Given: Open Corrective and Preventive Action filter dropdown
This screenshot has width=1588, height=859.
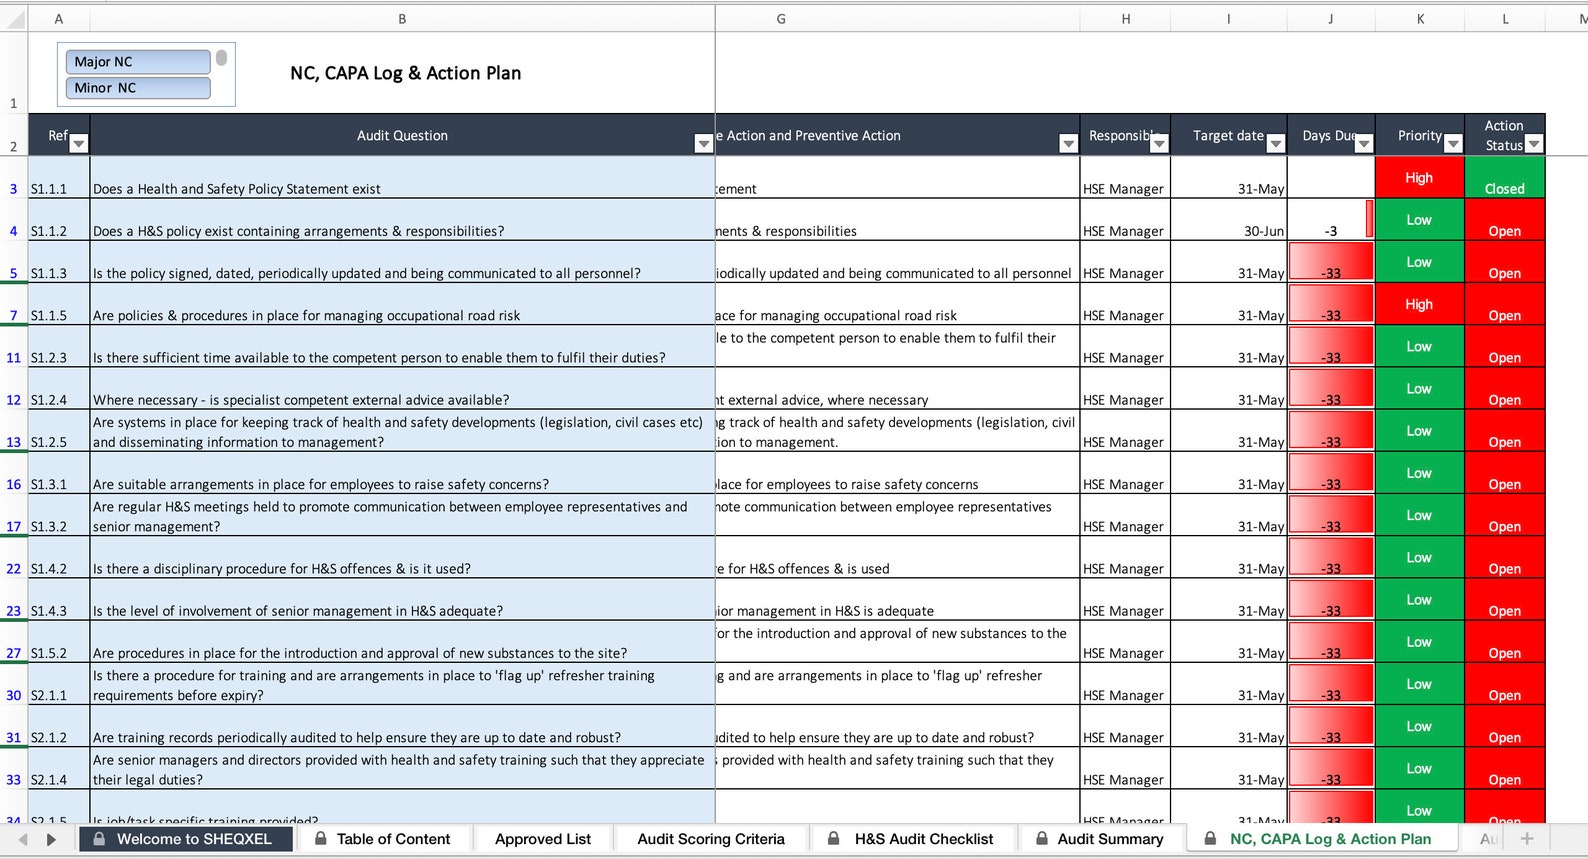Looking at the screenshot, I should (1068, 144).
